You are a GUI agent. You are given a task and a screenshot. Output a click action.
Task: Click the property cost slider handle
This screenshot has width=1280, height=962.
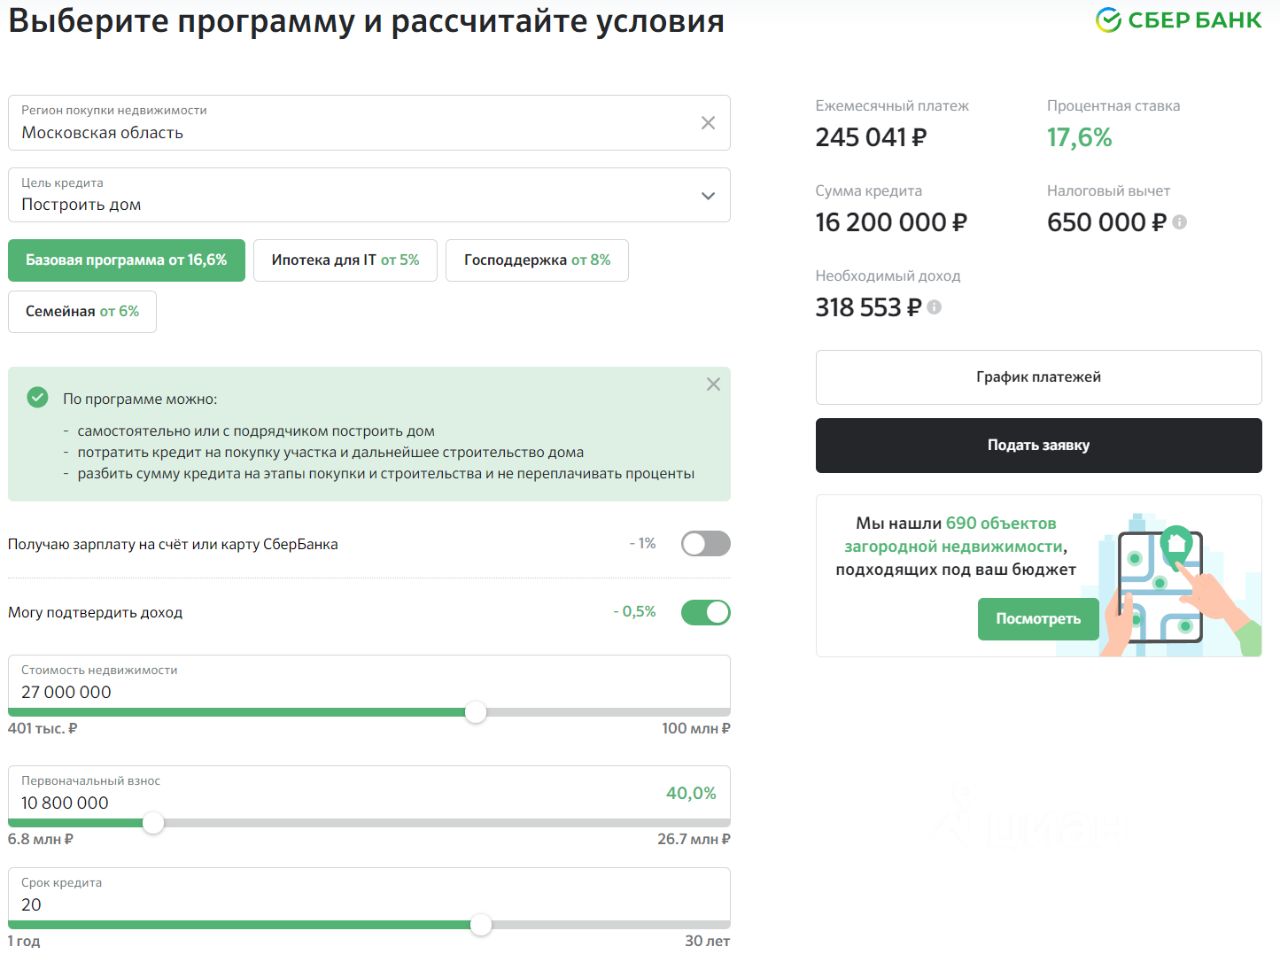tap(476, 712)
